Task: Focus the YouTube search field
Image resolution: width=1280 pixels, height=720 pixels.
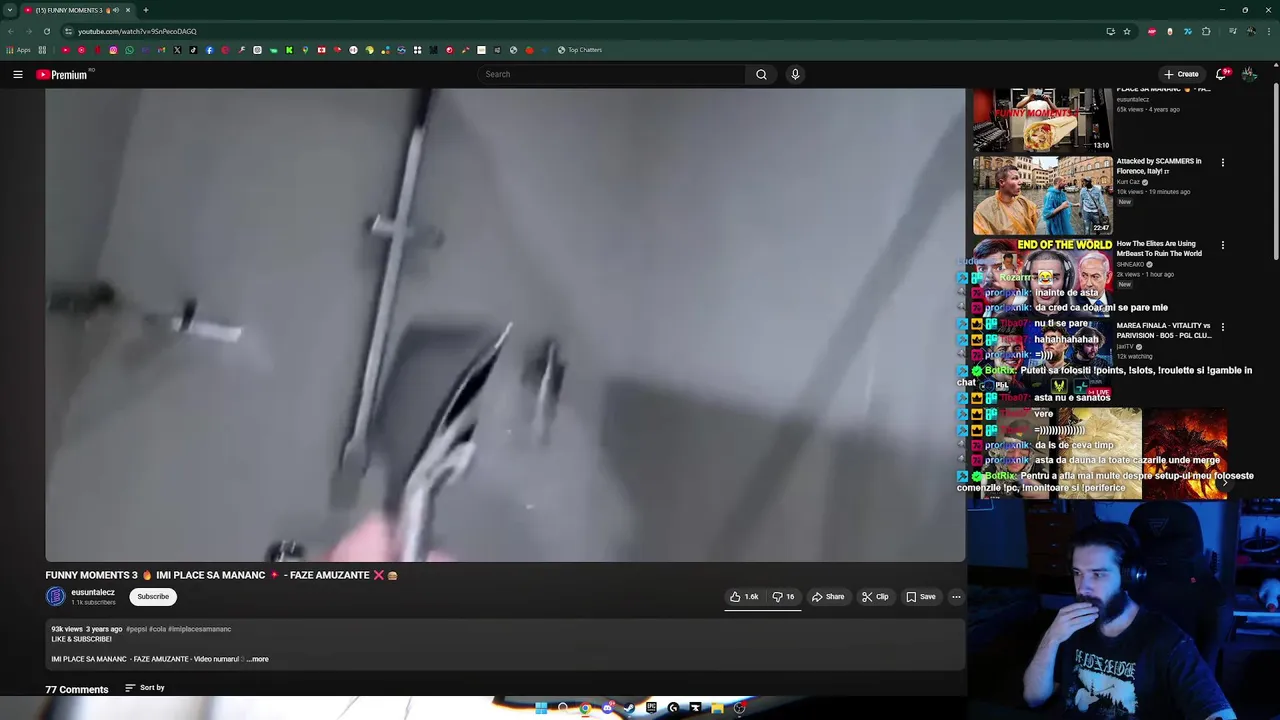Action: [x=612, y=74]
